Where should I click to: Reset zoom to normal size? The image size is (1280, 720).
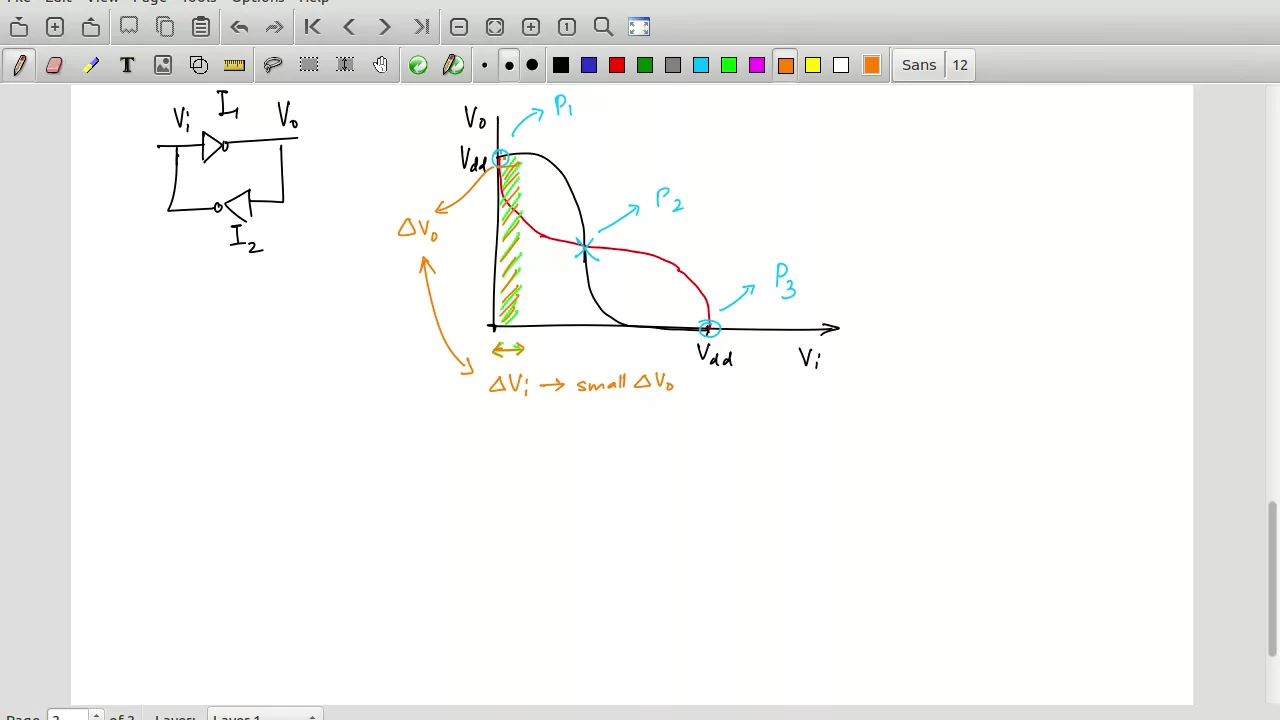point(567,27)
